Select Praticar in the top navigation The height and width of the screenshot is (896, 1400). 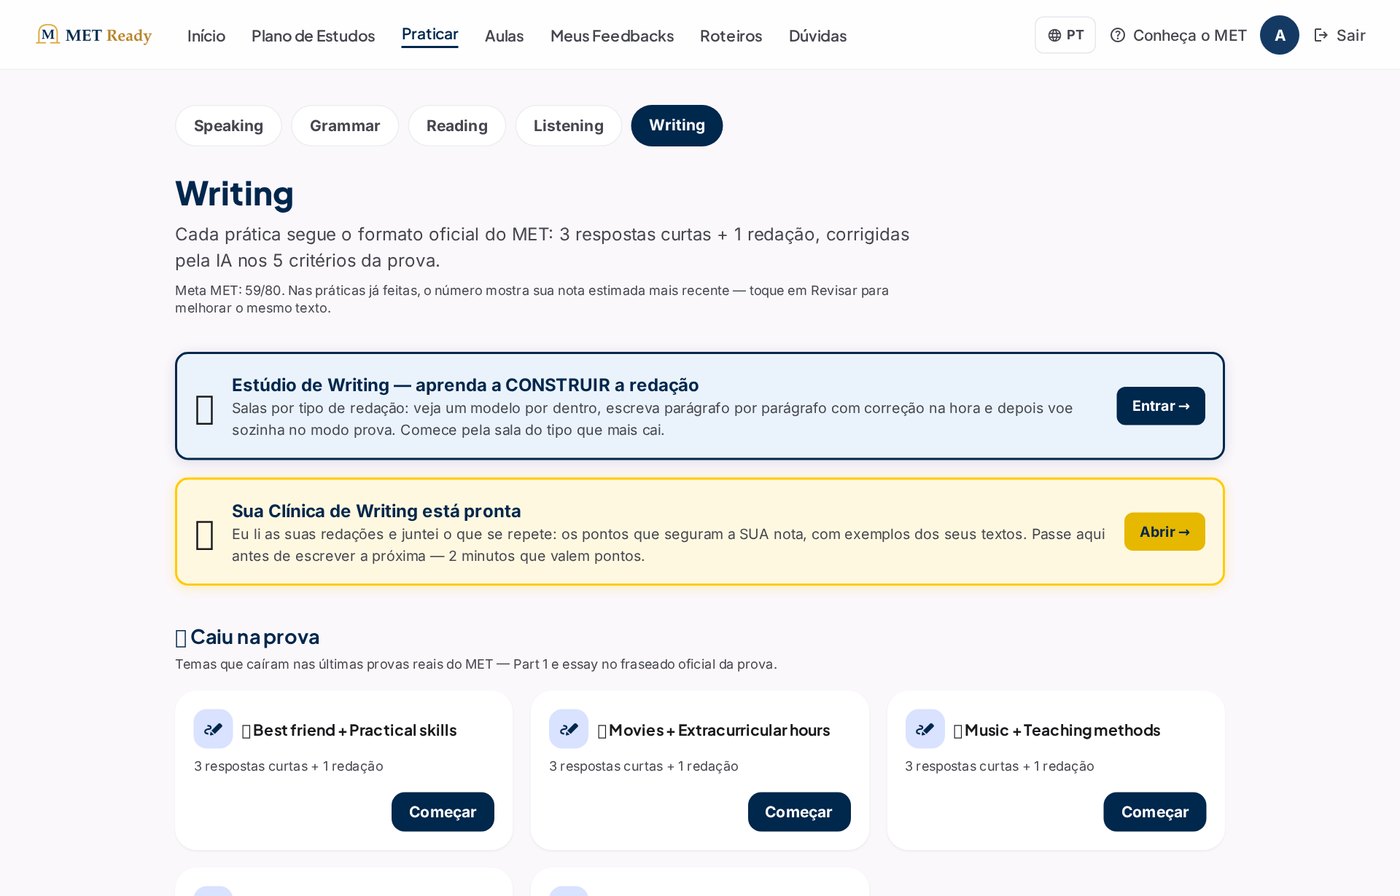(430, 35)
